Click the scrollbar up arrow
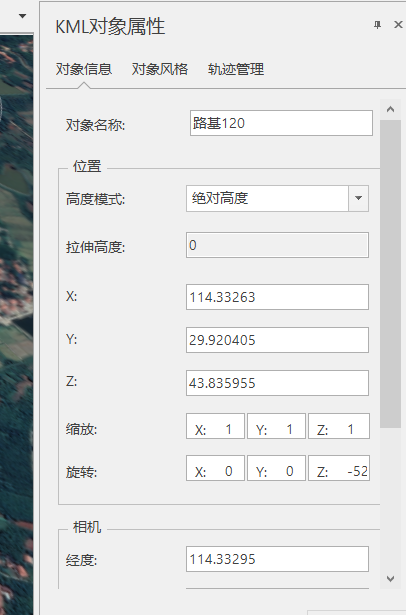406x615 pixels. (390, 109)
